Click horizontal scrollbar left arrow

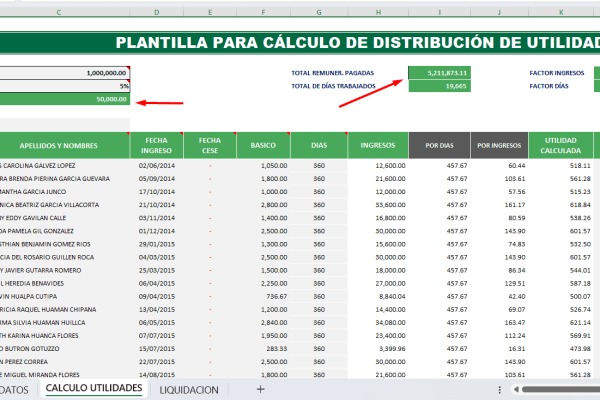click(x=516, y=390)
